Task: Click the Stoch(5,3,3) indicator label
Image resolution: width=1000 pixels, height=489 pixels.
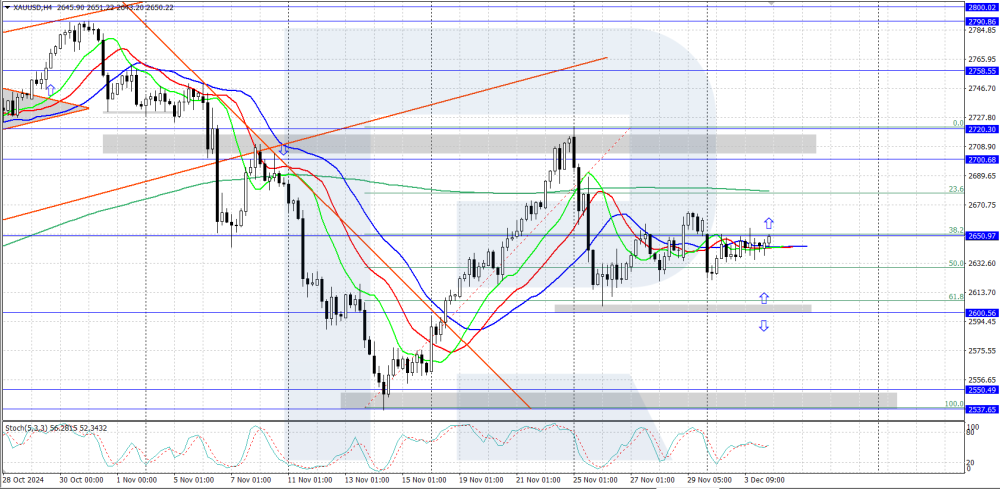Action: click(x=29, y=428)
